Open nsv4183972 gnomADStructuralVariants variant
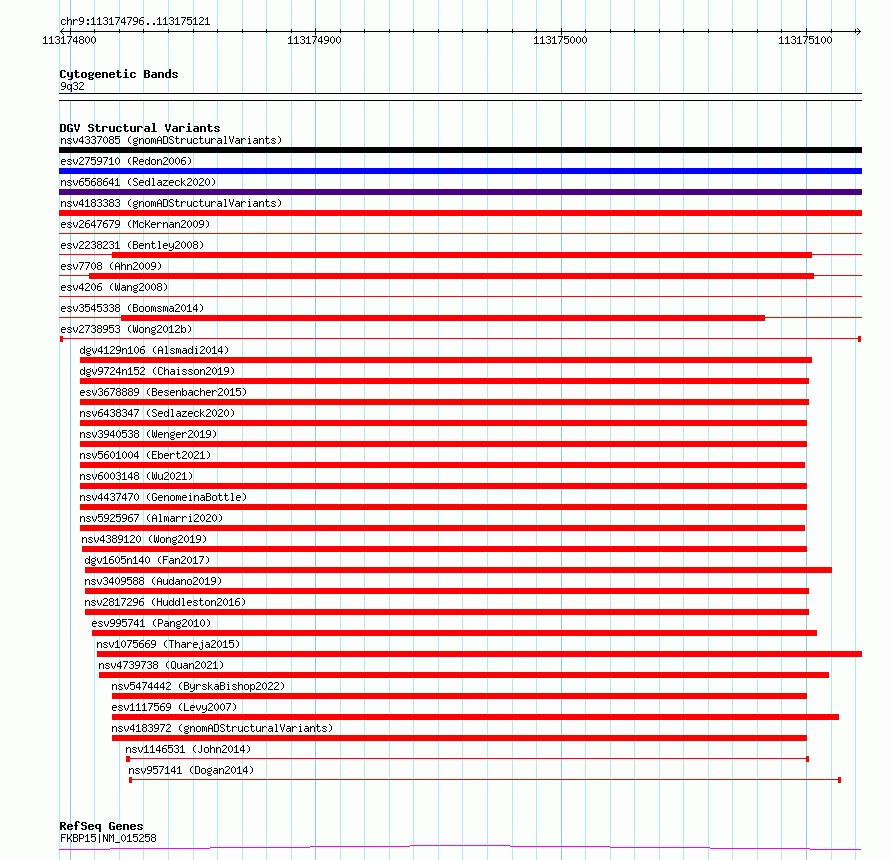The width and height of the screenshot is (890, 860). click(x=459, y=738)
